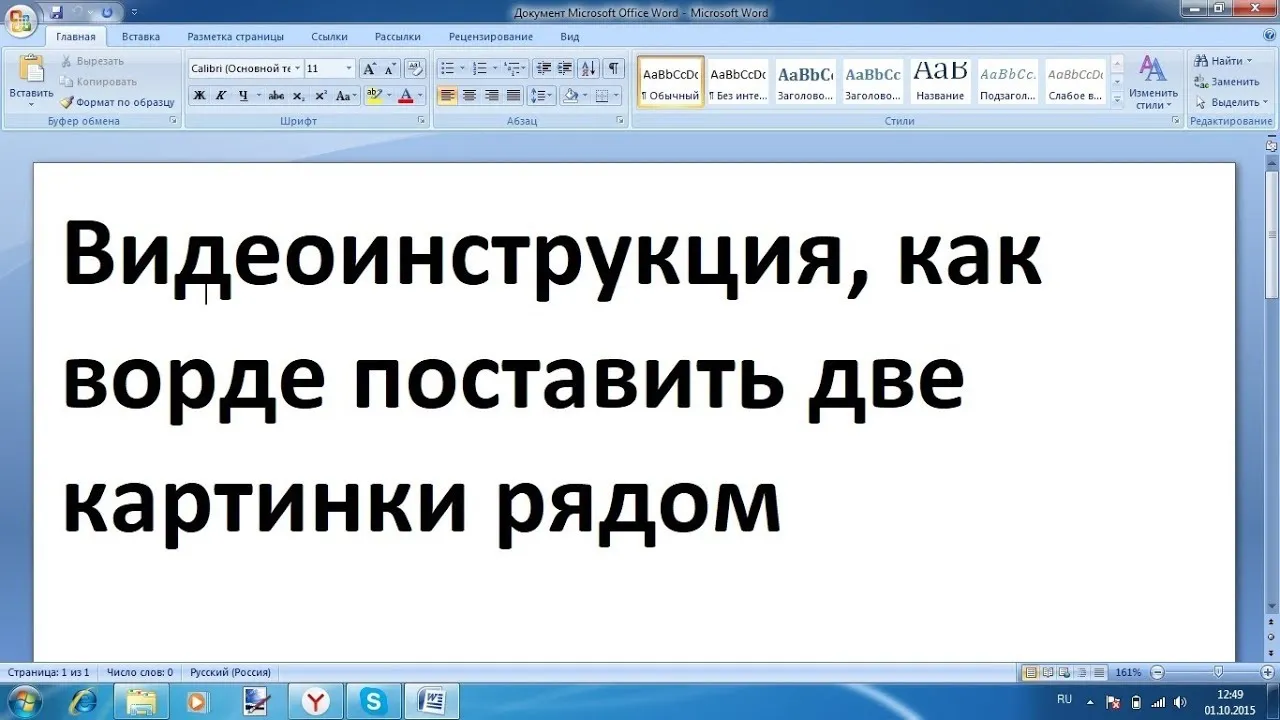
Task: Click Найти (find) button
Action: [x=1223, y=61]
